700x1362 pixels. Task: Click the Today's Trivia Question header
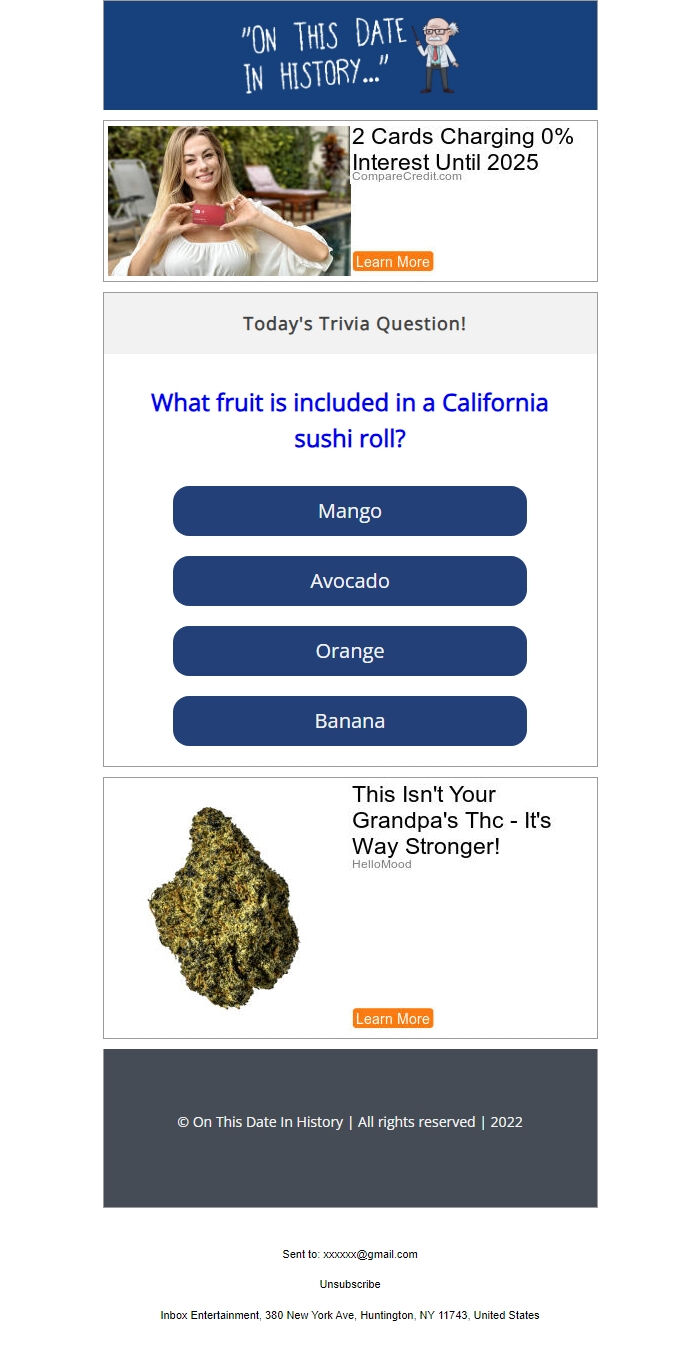pos(354,323)
